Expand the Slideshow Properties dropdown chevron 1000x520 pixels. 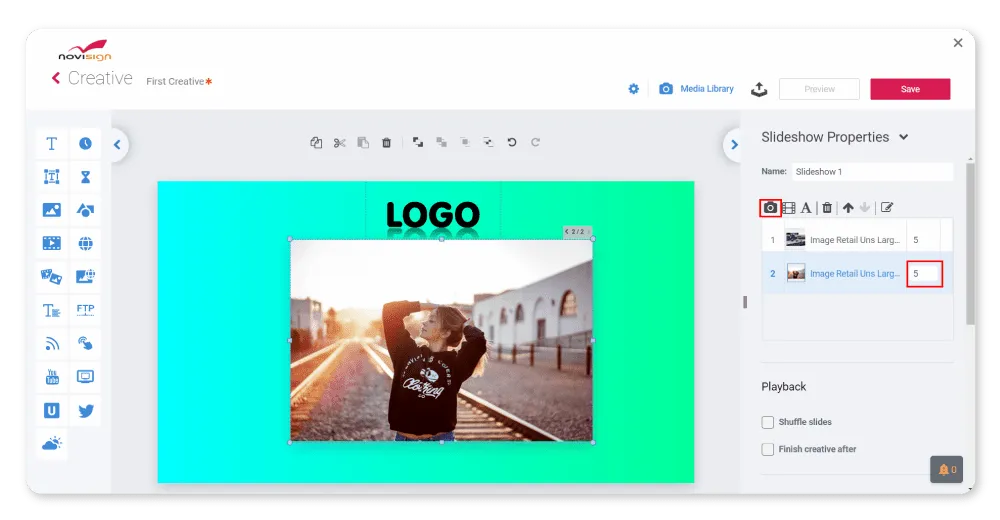(904, 137)
